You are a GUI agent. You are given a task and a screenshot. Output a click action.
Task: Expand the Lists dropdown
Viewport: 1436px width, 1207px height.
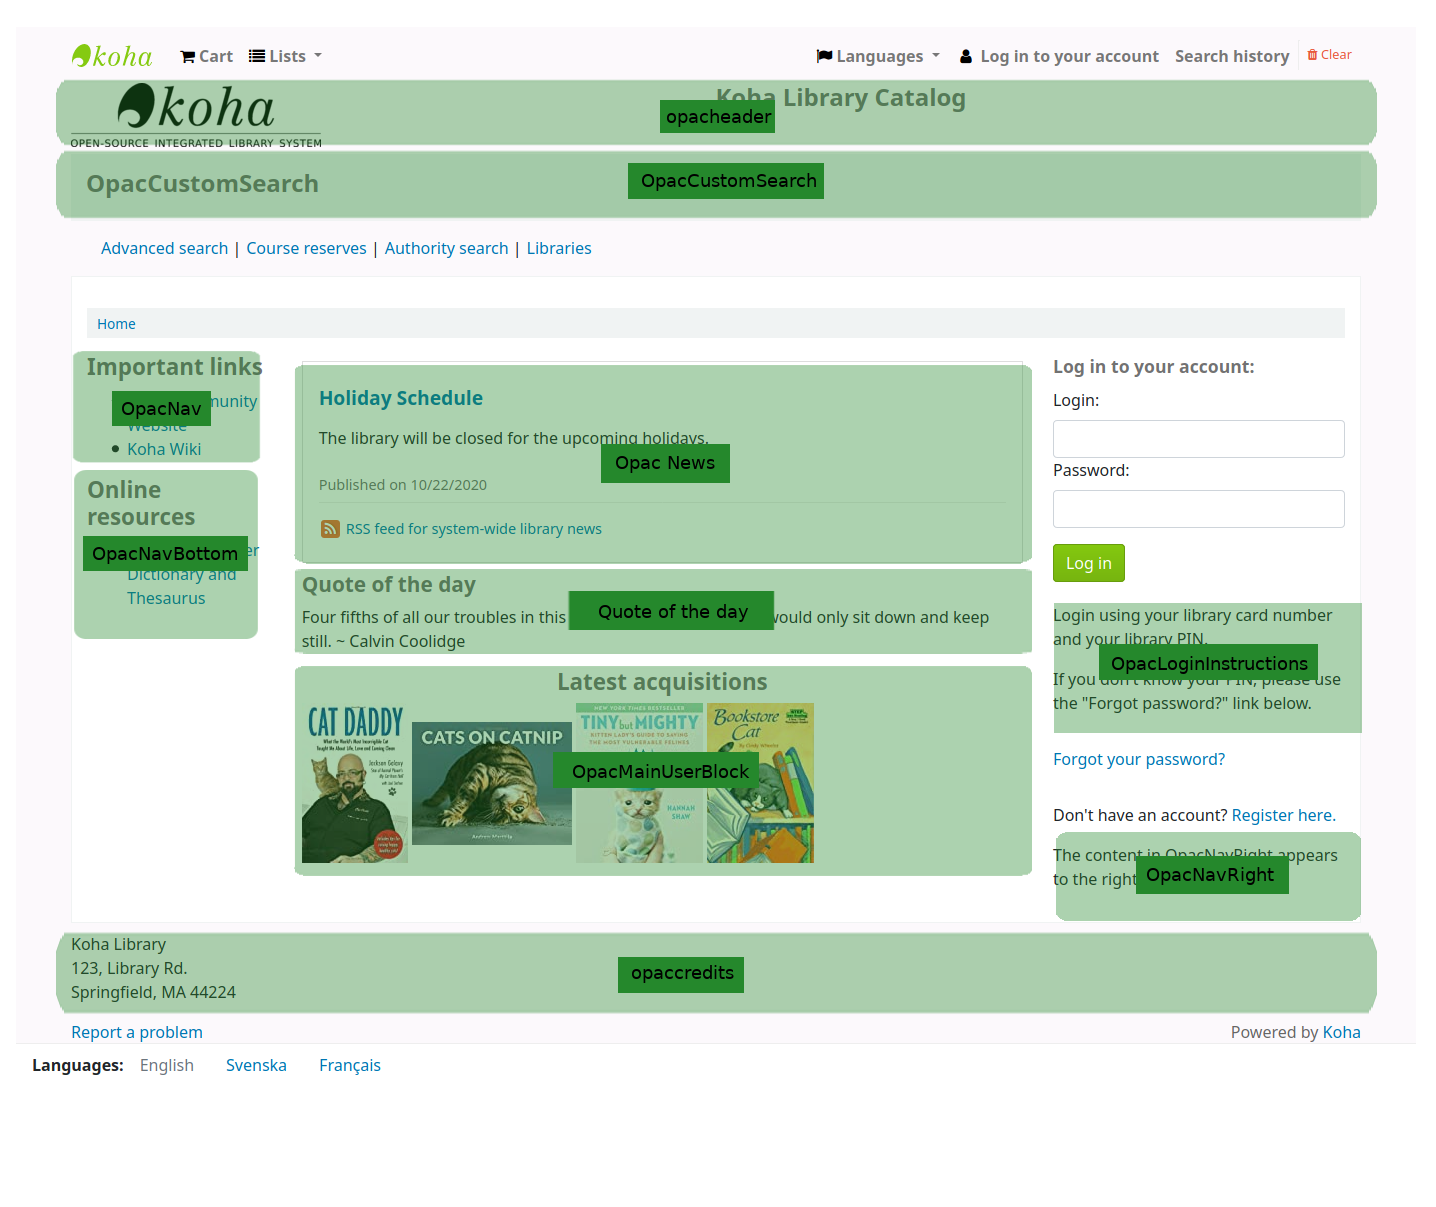click(285, 55)
